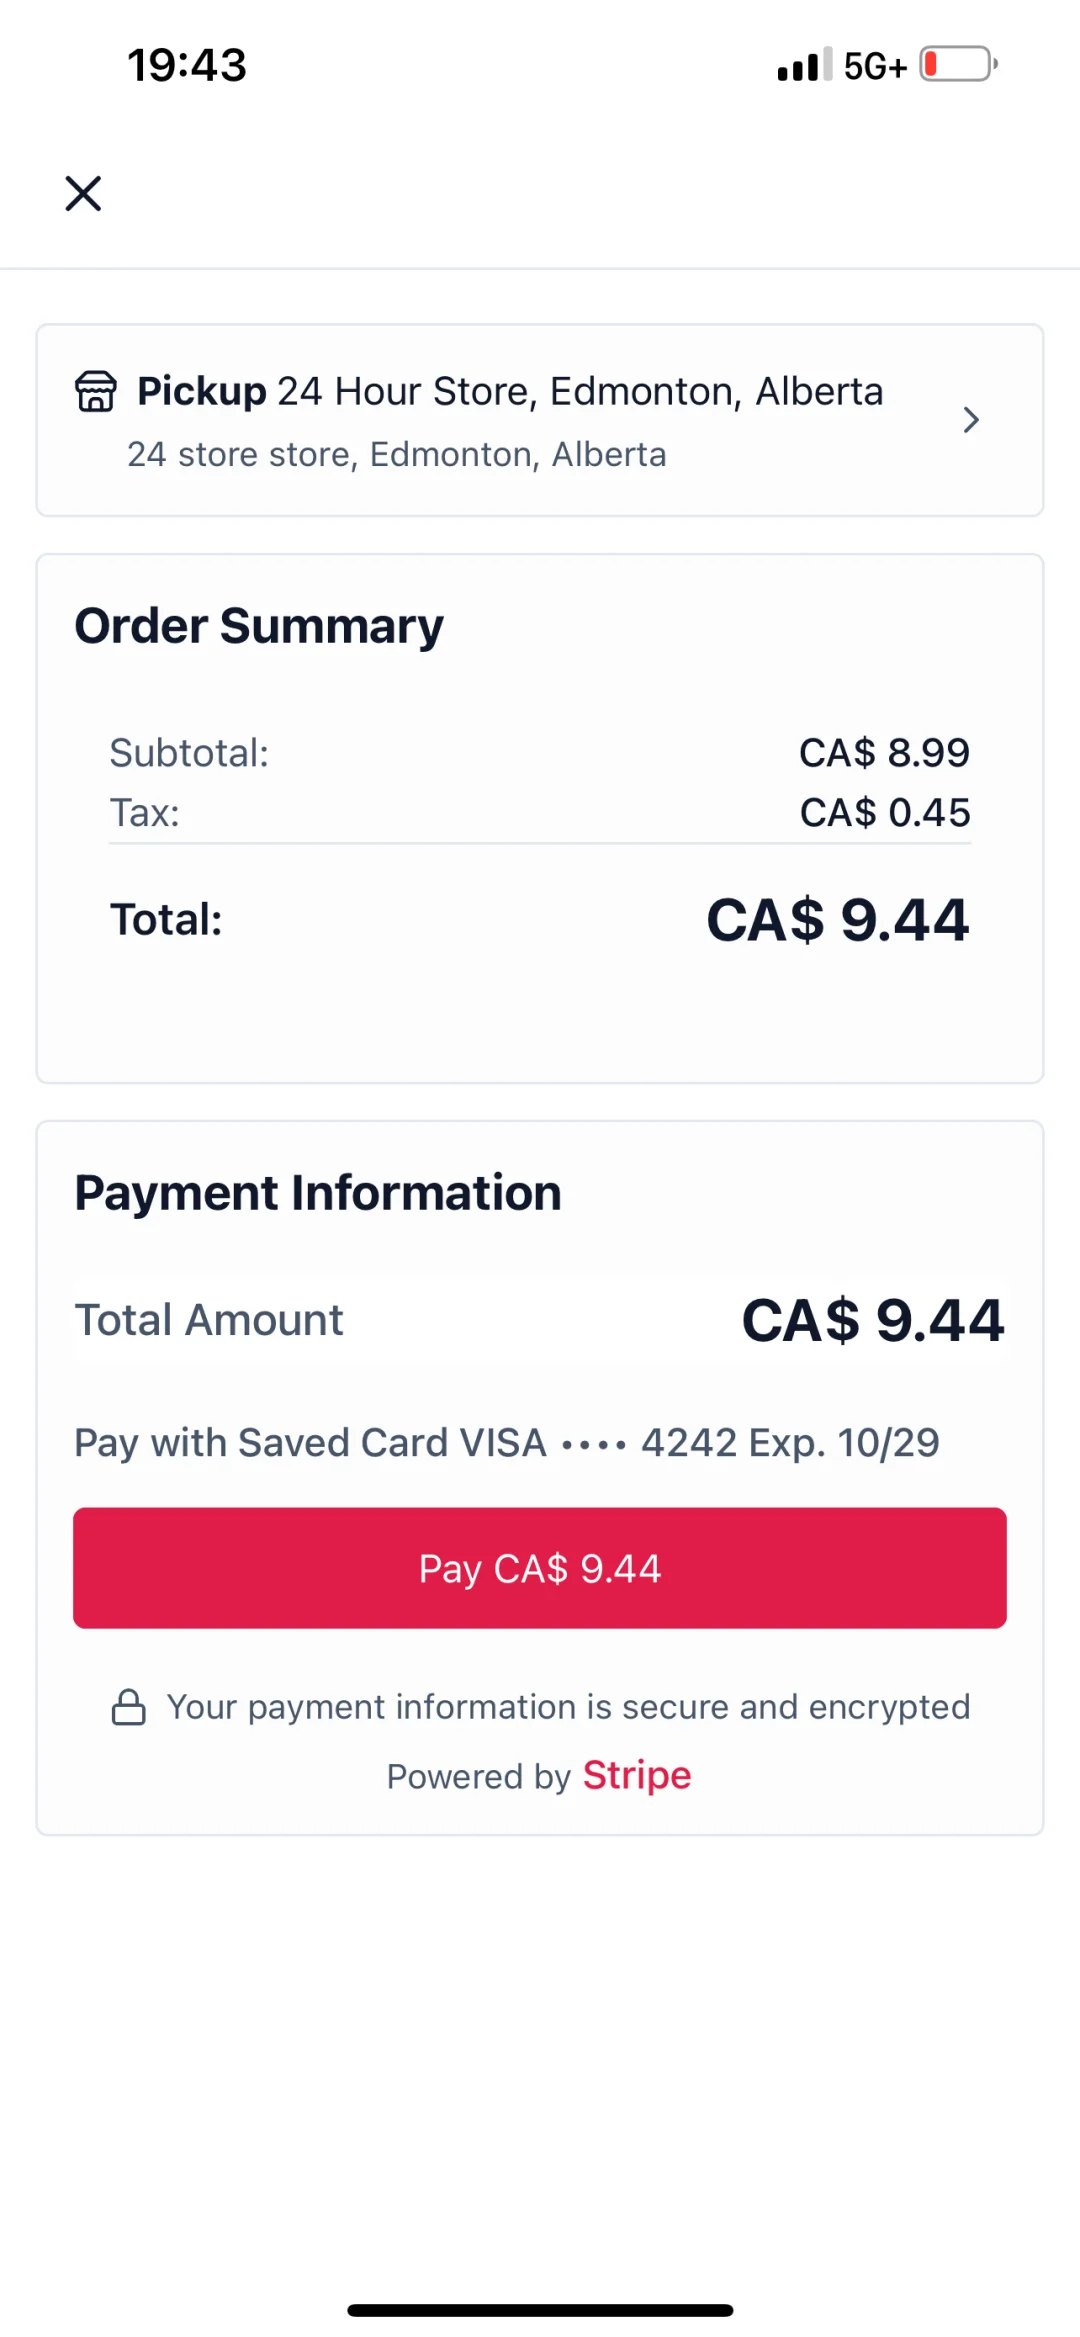Screen dimensions: 1080x2337
Task: Tap the cellular signal bars icon
Action: tap(804, 65)
